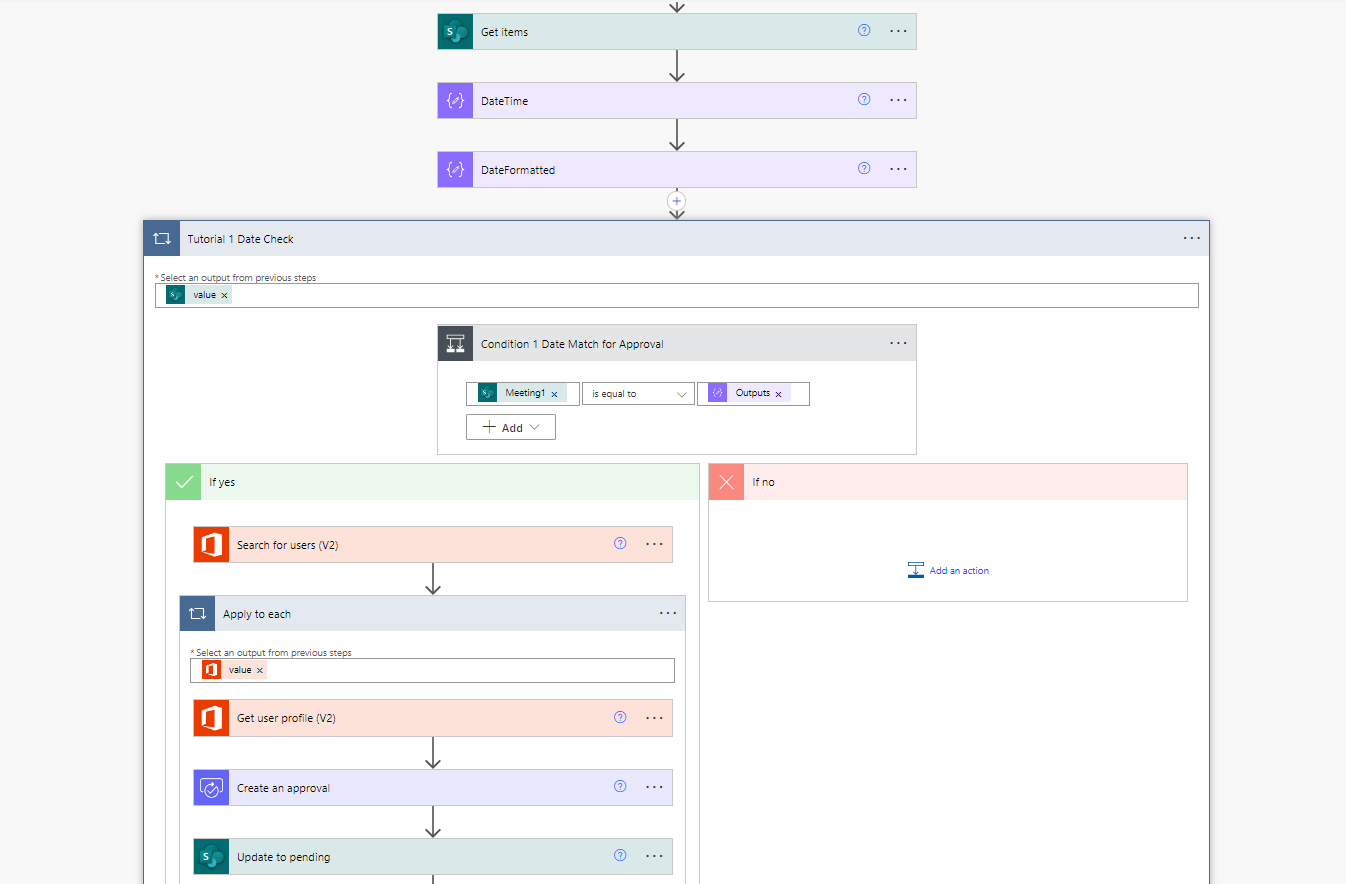
Task: Click the Condition 1 Date Match icon
Action: tap(455, 344)
